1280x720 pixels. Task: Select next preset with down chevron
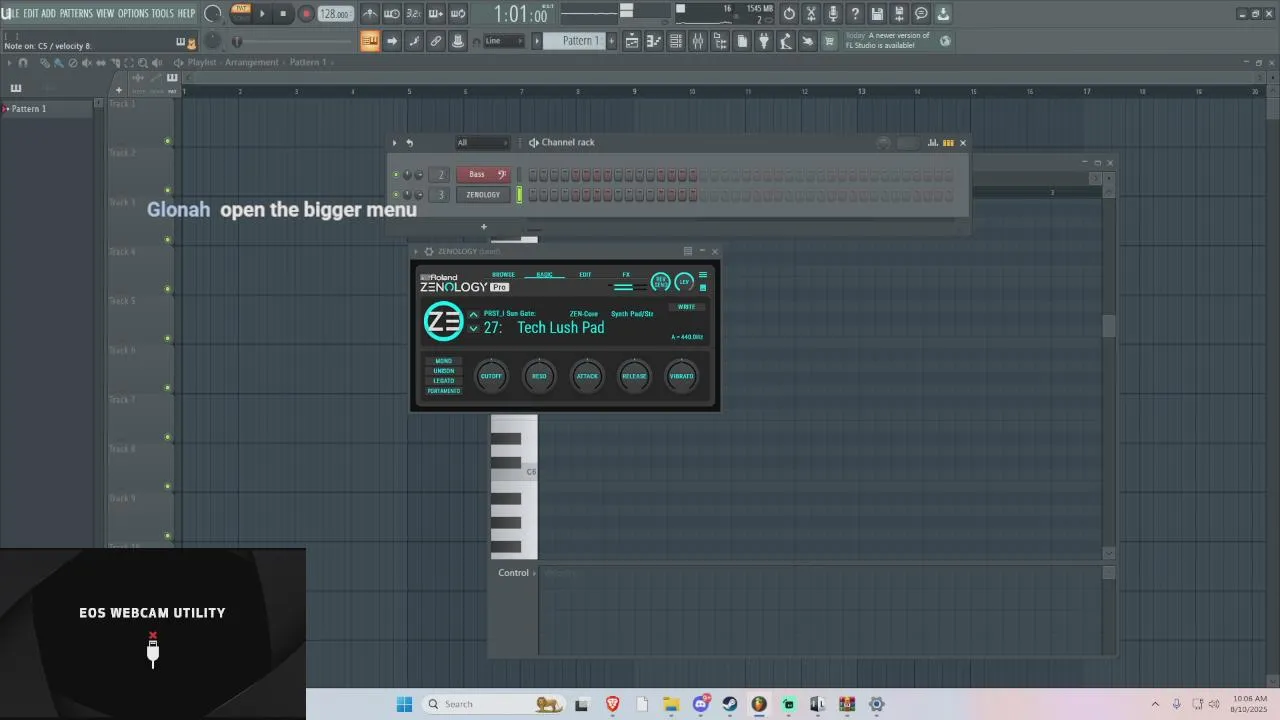coord(474,329)
